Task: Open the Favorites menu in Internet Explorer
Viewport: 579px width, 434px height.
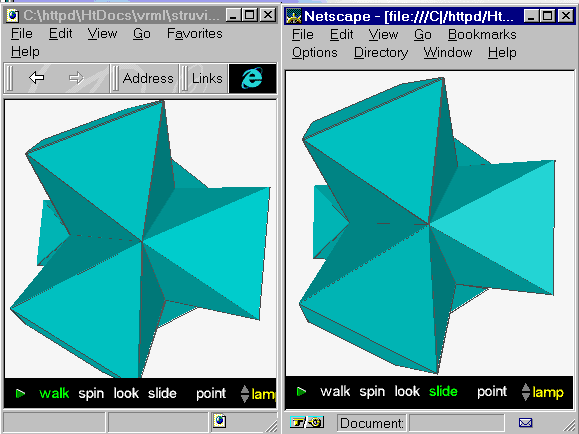Action: [x=195, y=34]
